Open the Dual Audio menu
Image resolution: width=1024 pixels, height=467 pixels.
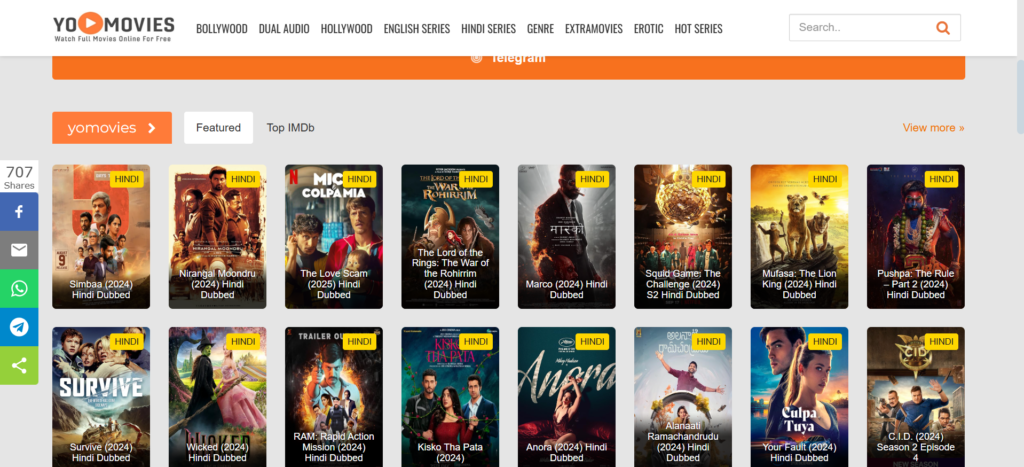coord(284,29)
